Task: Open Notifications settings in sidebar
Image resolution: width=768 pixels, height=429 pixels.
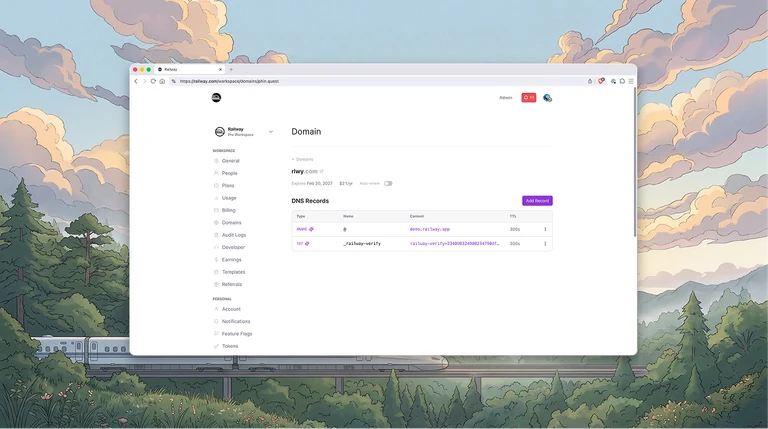Action: [232, 321]
